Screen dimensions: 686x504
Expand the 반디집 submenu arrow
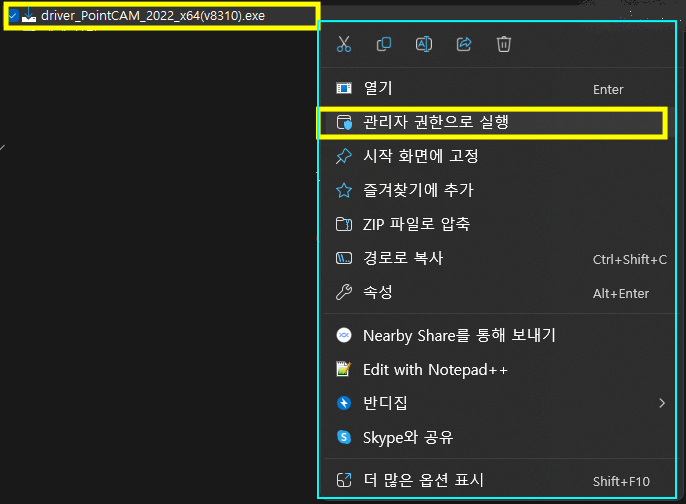click(x=662, y=403)
